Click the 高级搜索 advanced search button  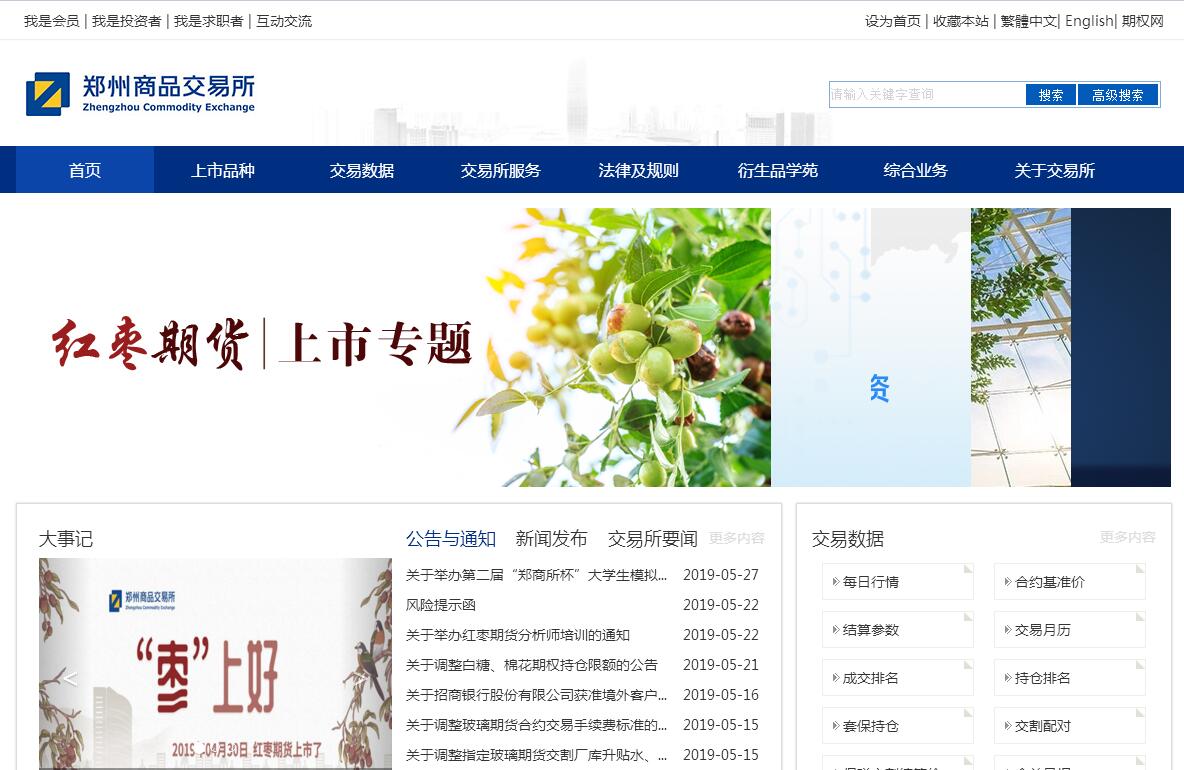1117,95
